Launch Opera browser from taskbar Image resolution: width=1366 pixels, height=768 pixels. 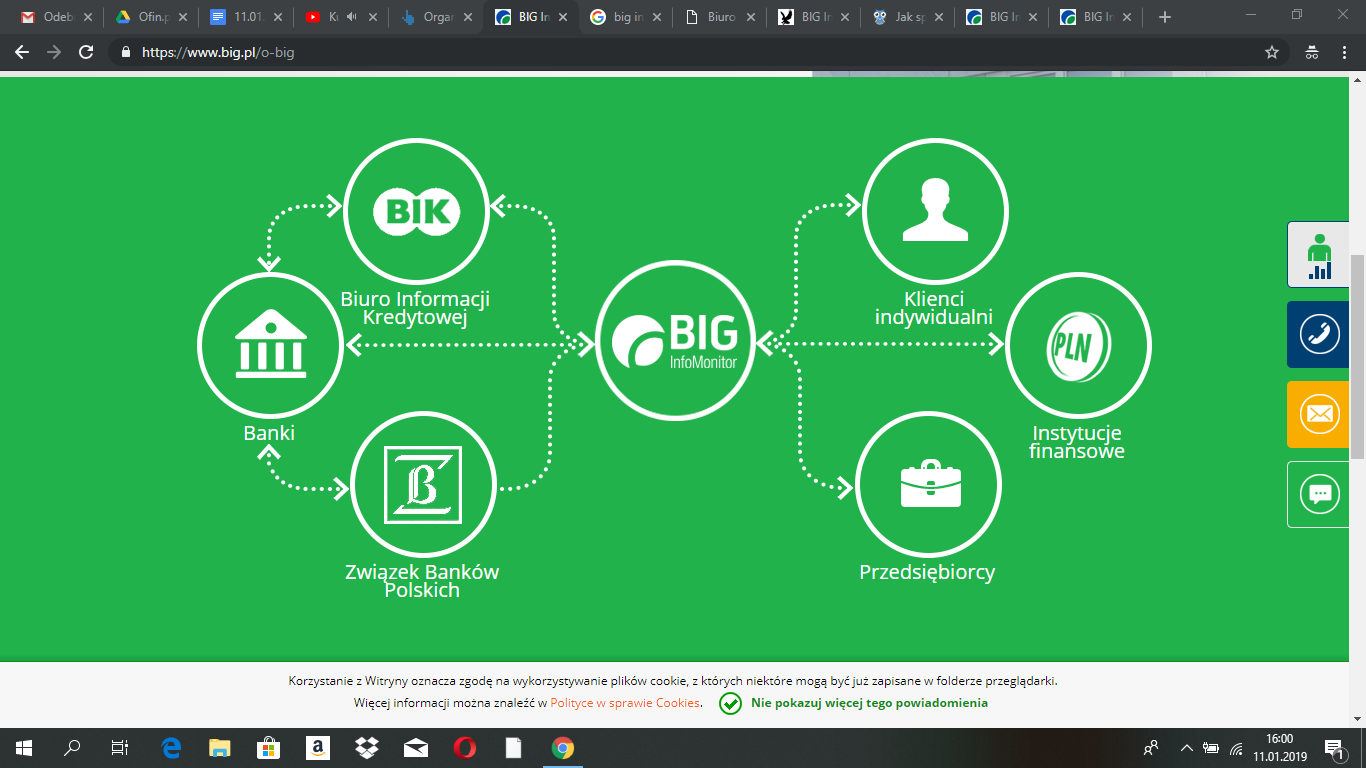[x=465, y=747]
